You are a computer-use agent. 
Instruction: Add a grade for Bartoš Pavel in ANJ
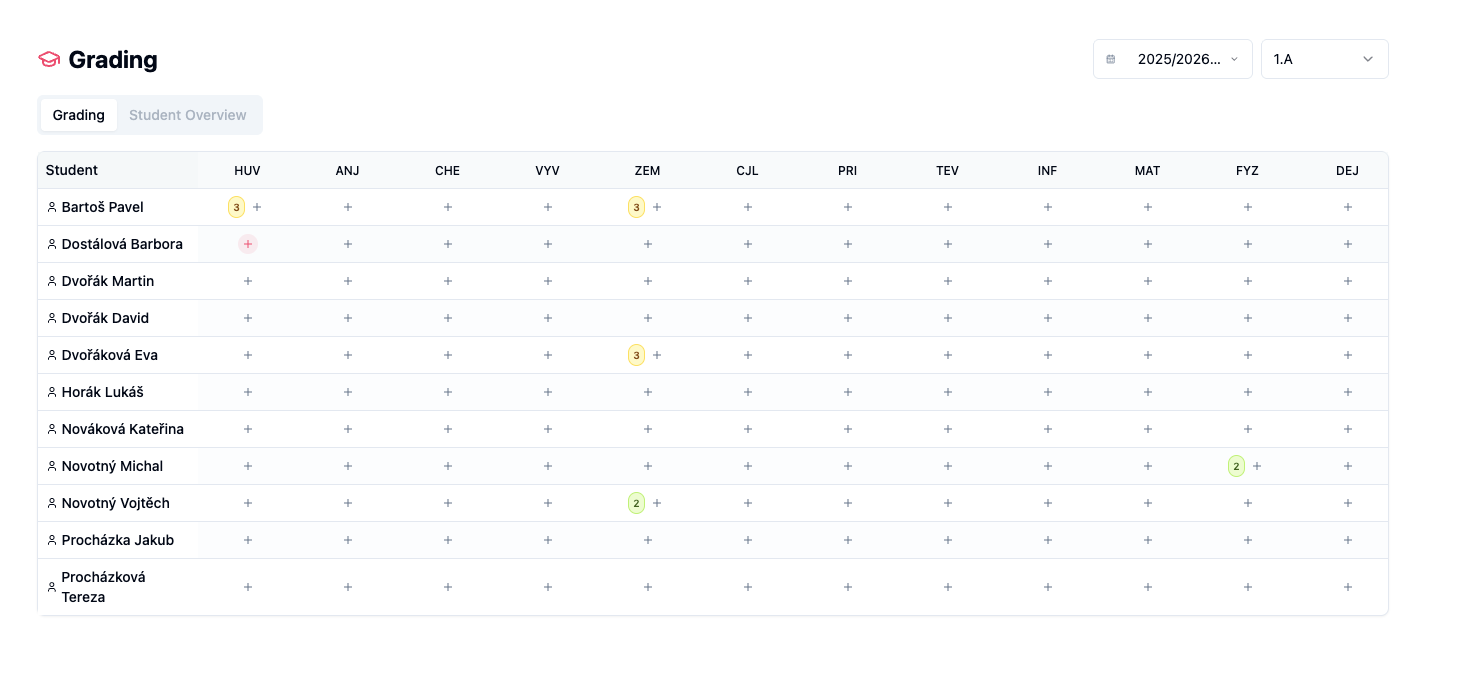(x=348, y=207)
